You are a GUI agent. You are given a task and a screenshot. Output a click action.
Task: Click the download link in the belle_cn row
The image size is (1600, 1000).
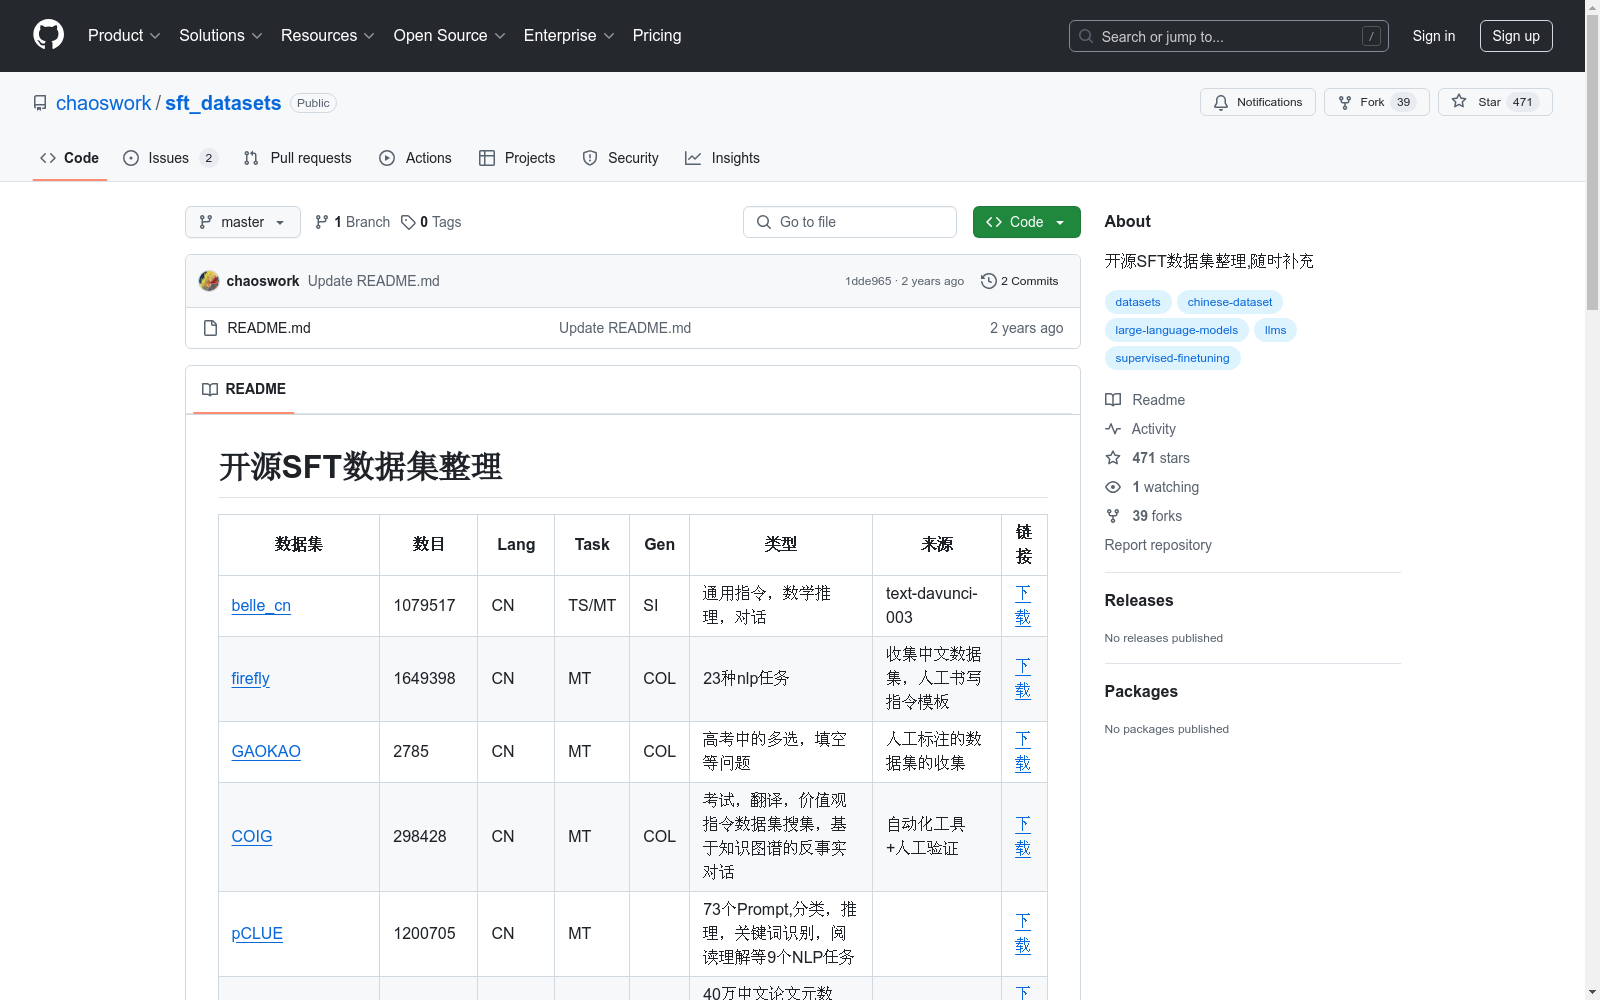1023,606
